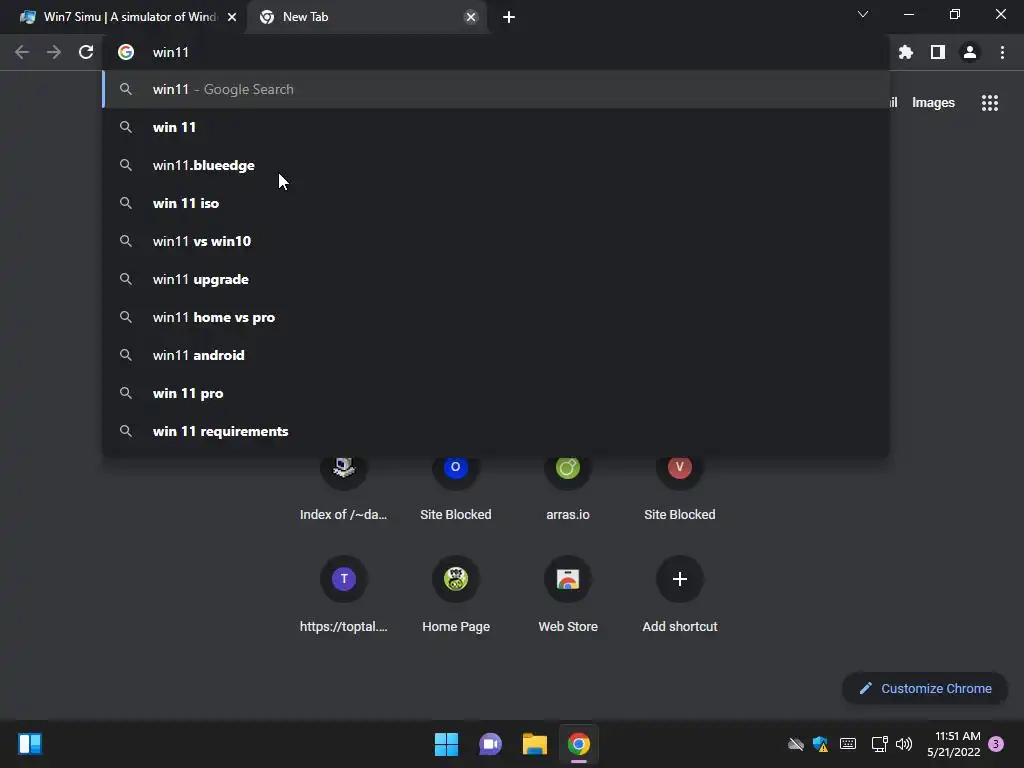Open the Google Images link
1024x768 pixels.
933,103
